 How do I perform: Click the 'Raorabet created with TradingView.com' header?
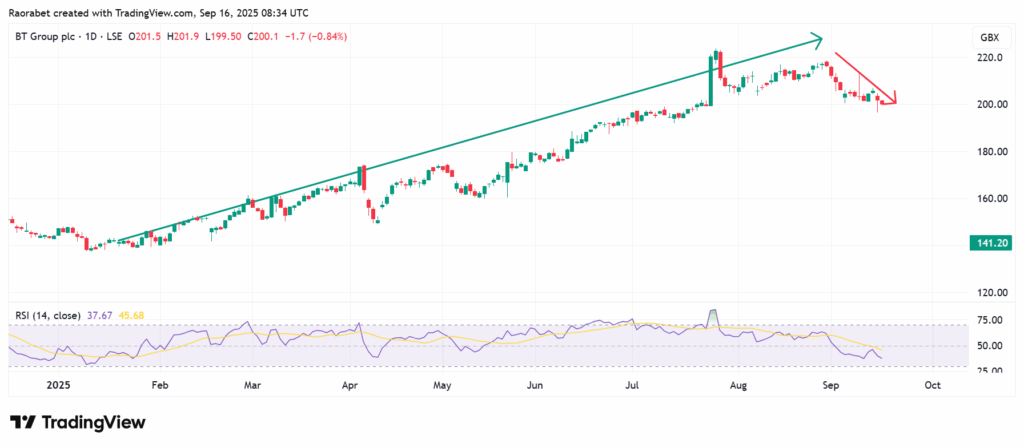160,10
